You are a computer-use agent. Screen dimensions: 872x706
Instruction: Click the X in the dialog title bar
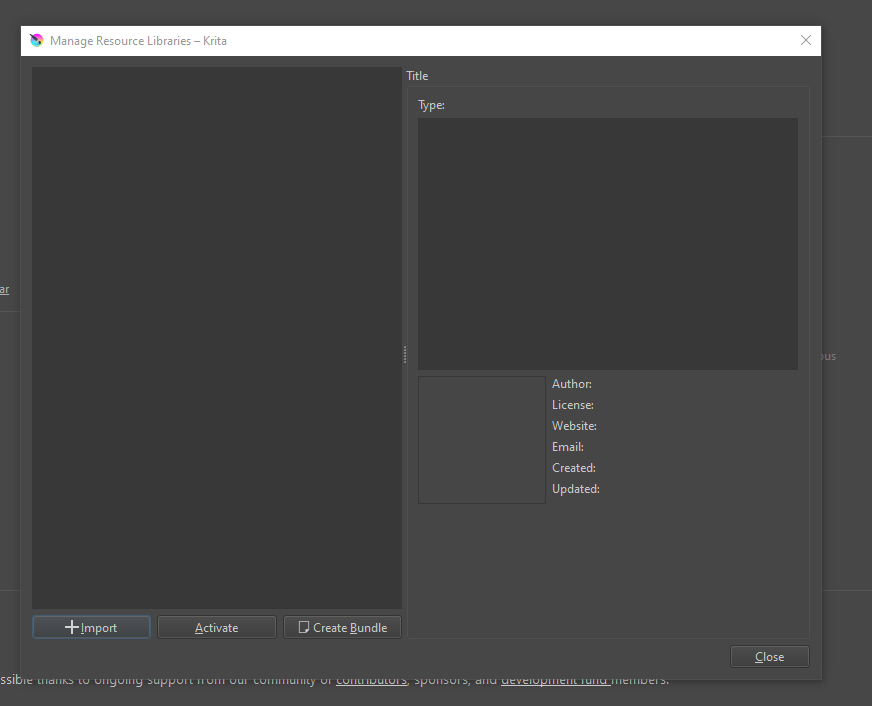pyautogui.click(x=805, y=41)
